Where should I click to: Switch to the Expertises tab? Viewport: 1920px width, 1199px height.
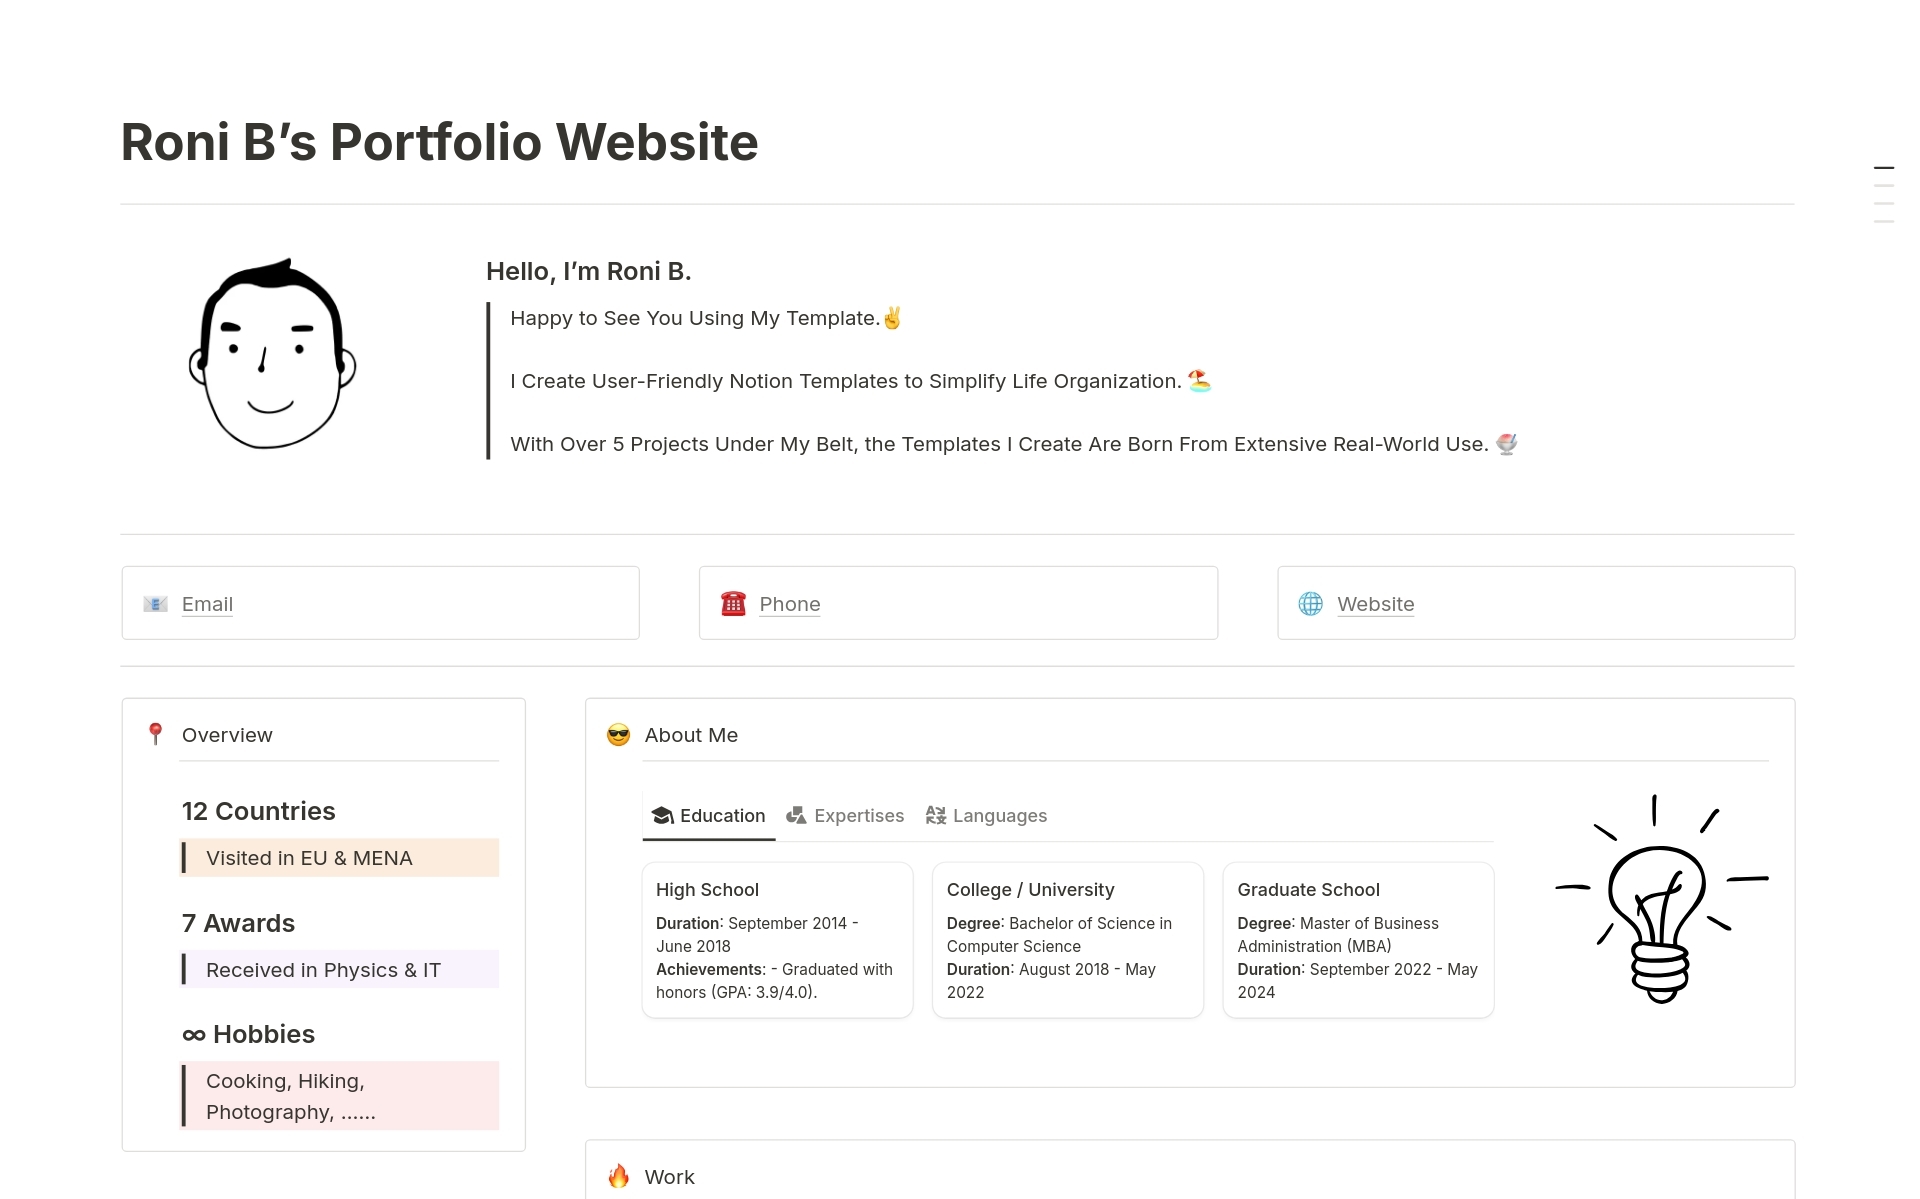click(845, 816)
